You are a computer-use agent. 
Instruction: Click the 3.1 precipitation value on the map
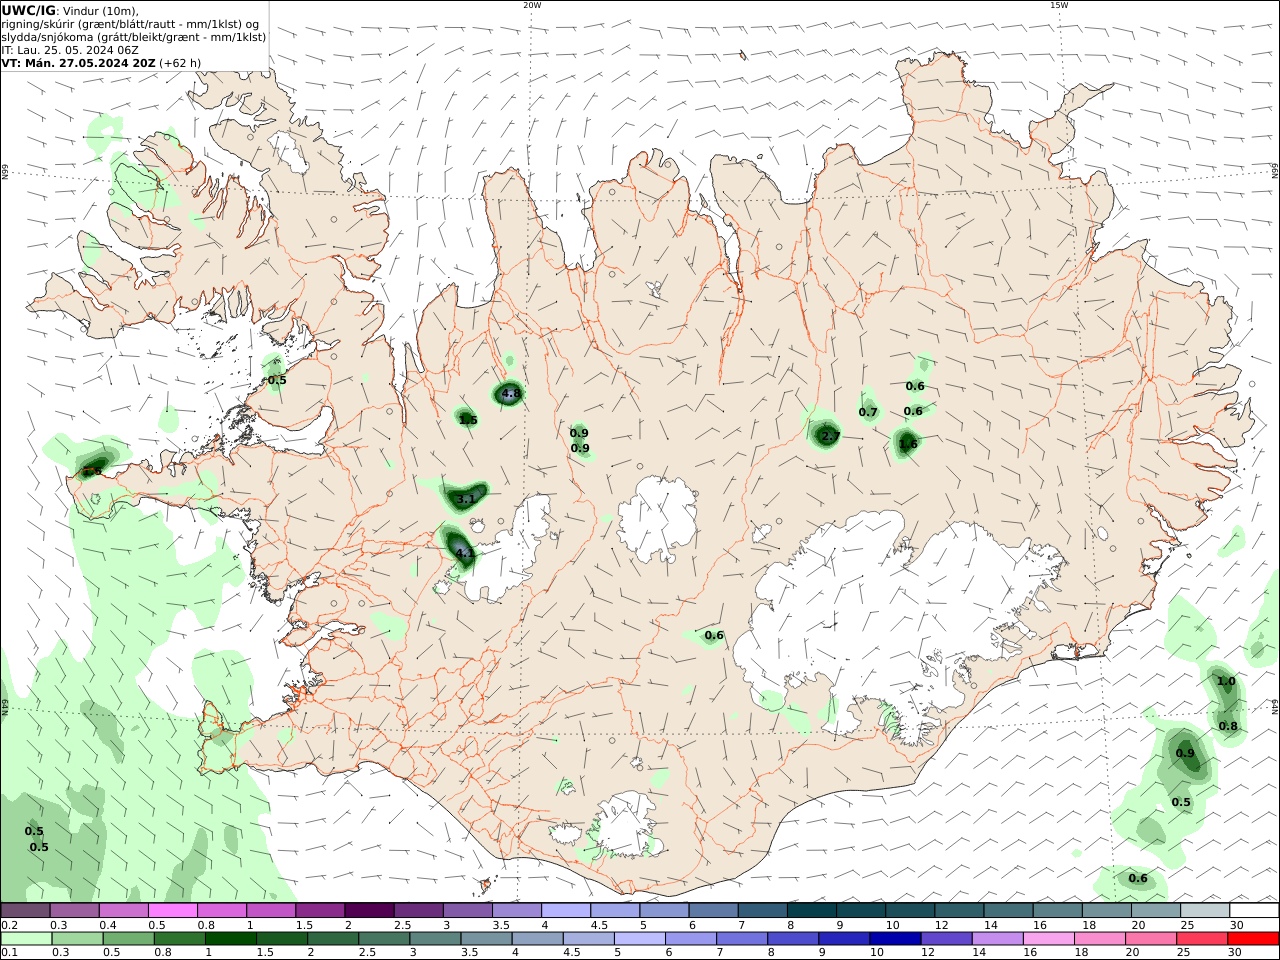tap(466, 498)
